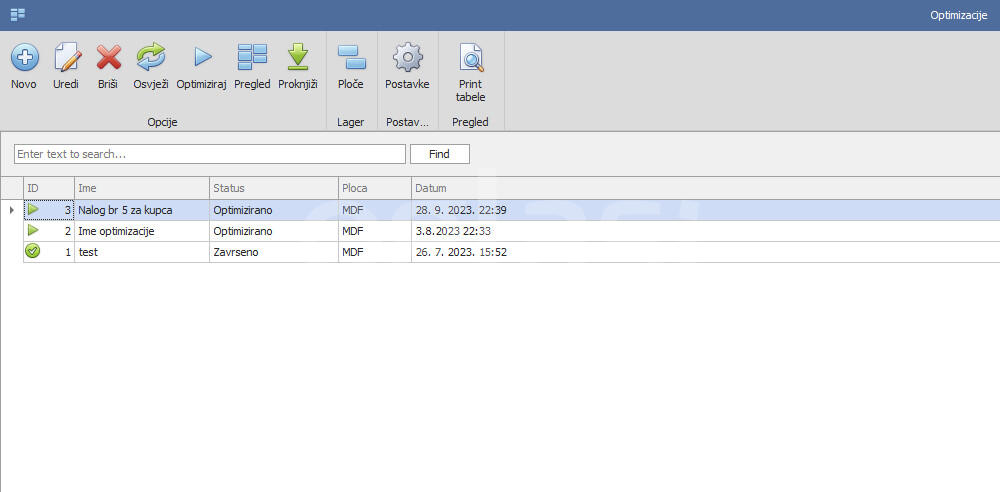This screenshot has width=1000, height=492.
Task: Click Print tabele preview icon
Action: click(470, 58)
